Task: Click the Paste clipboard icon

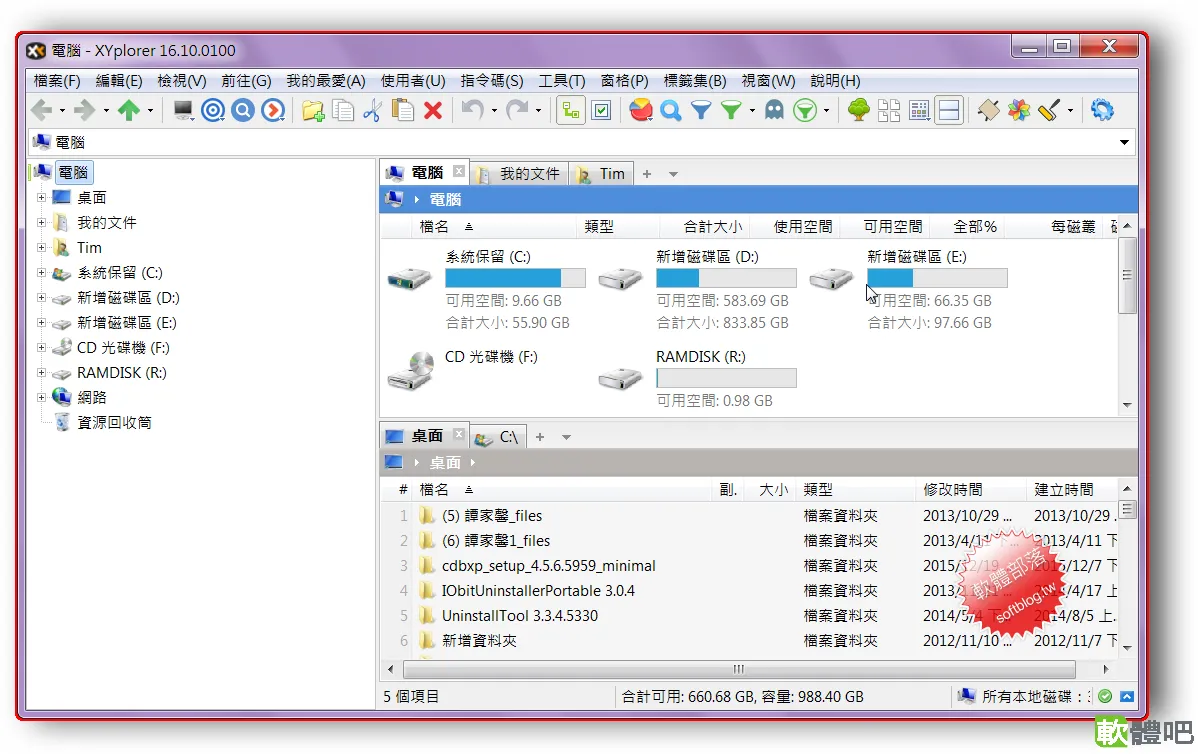Action: 403,111
